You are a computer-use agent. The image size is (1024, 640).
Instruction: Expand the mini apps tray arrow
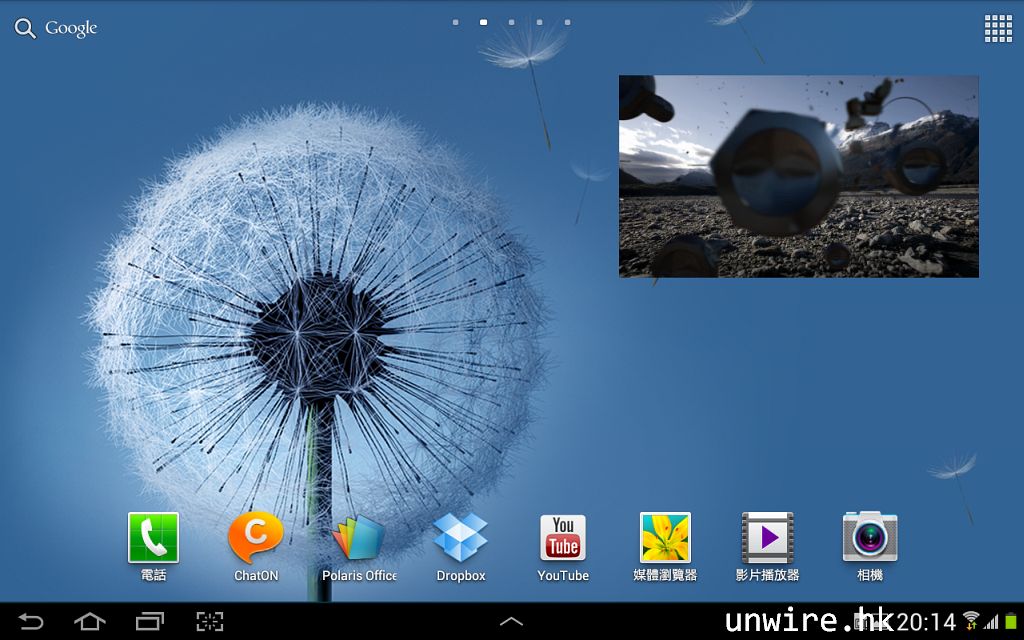point(511,621)
